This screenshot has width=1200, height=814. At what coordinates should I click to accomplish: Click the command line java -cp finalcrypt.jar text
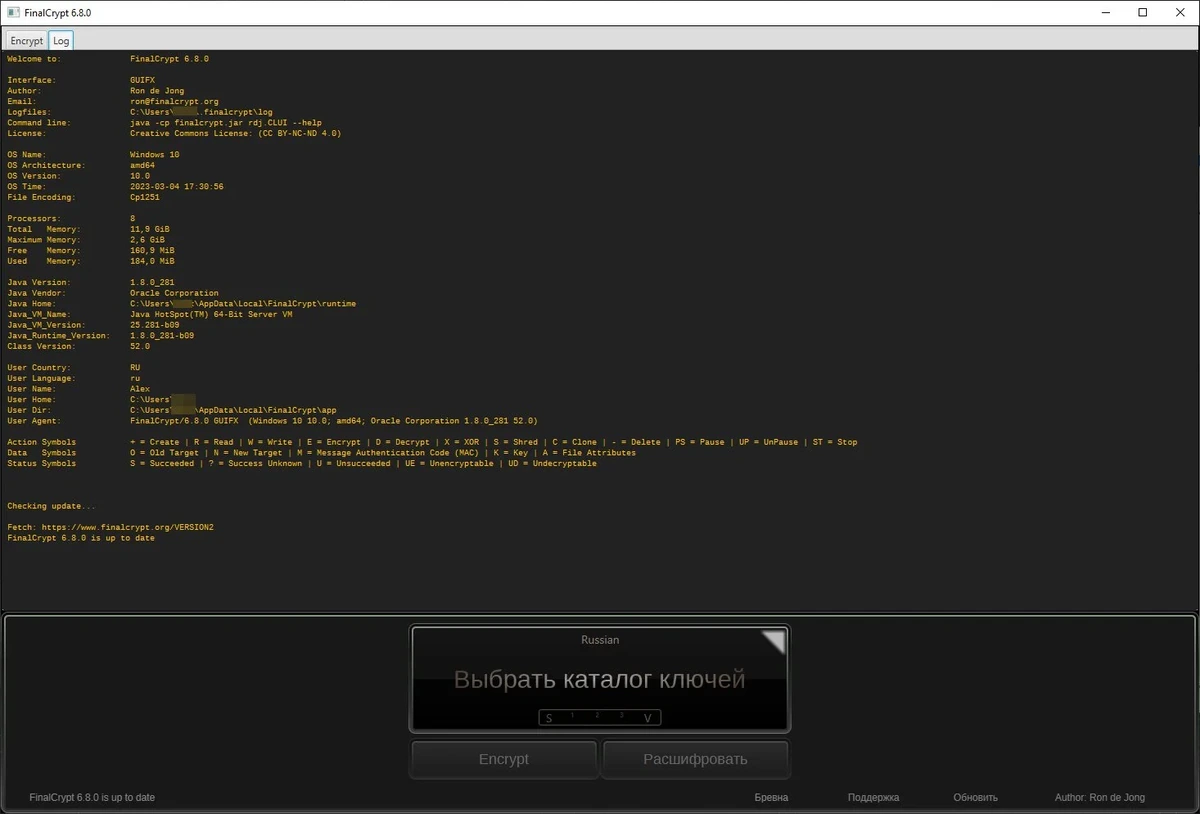(226, 123)
